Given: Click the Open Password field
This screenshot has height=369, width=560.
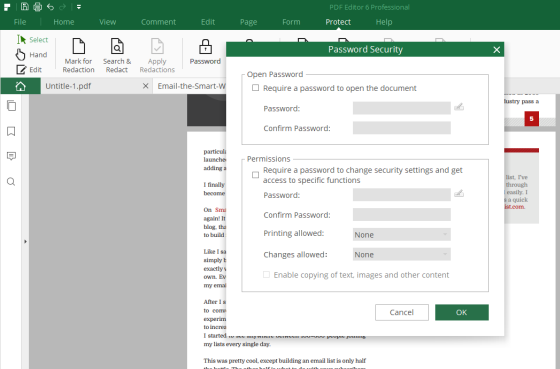Looking at the screenshot, I should (401, 108).
